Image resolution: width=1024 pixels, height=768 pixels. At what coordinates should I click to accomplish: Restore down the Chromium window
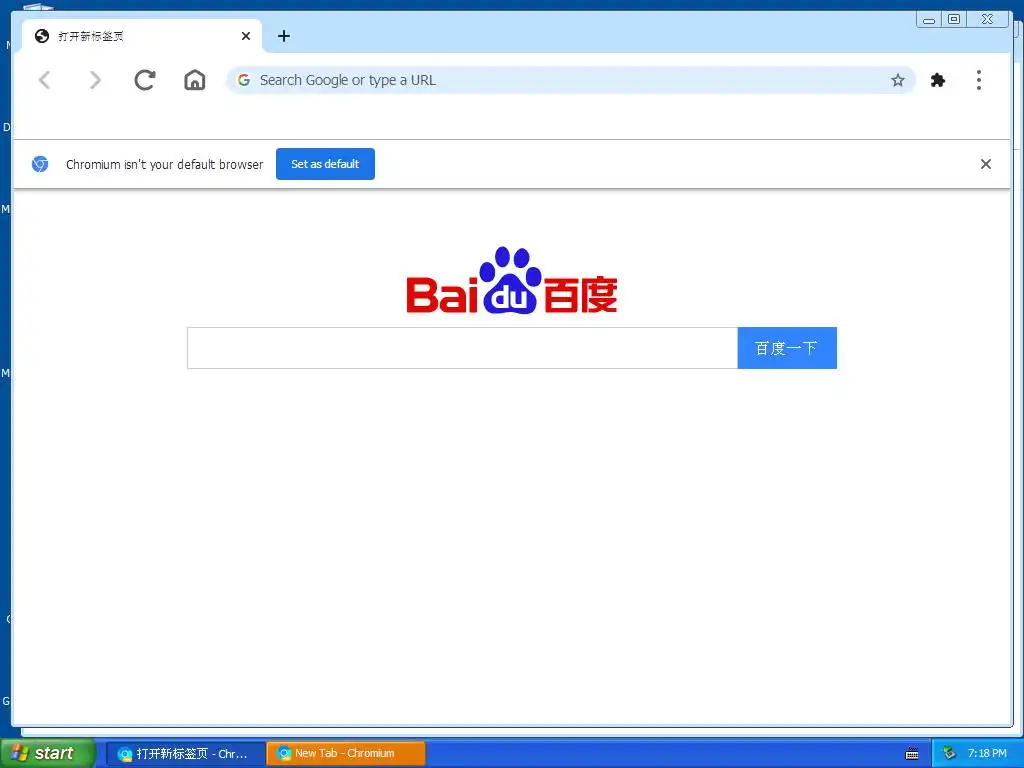click(954, 19)
